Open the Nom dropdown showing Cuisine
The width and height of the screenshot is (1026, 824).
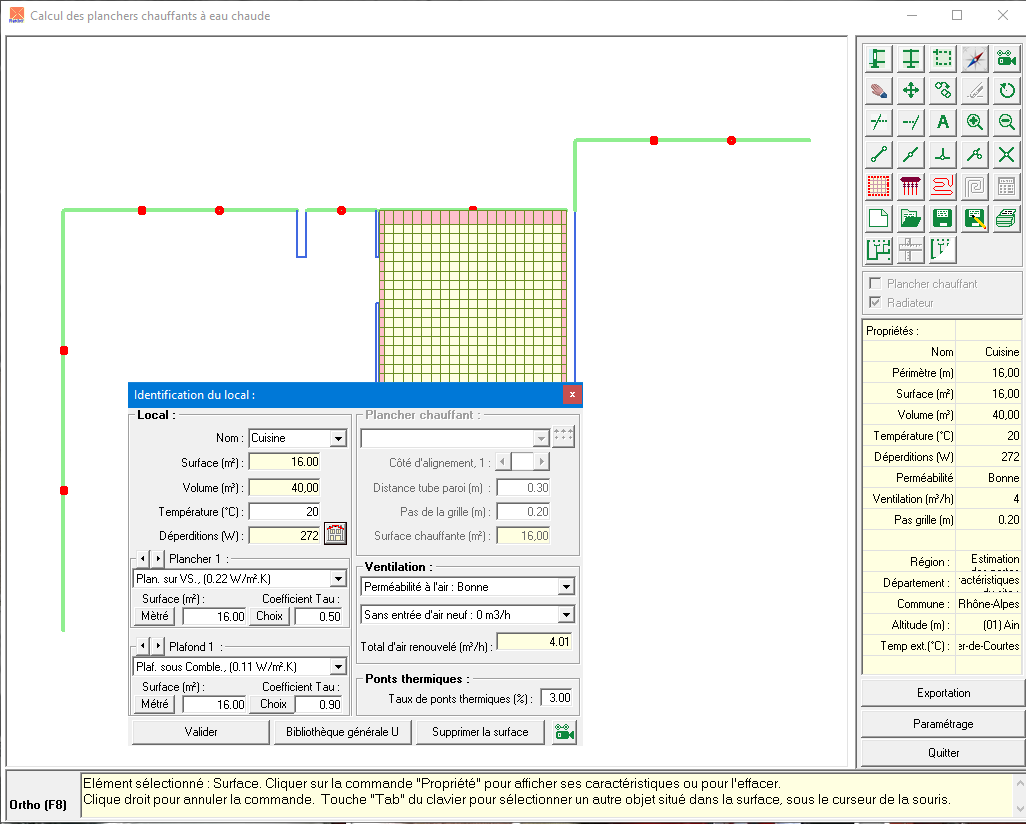(x=338, y=438)
